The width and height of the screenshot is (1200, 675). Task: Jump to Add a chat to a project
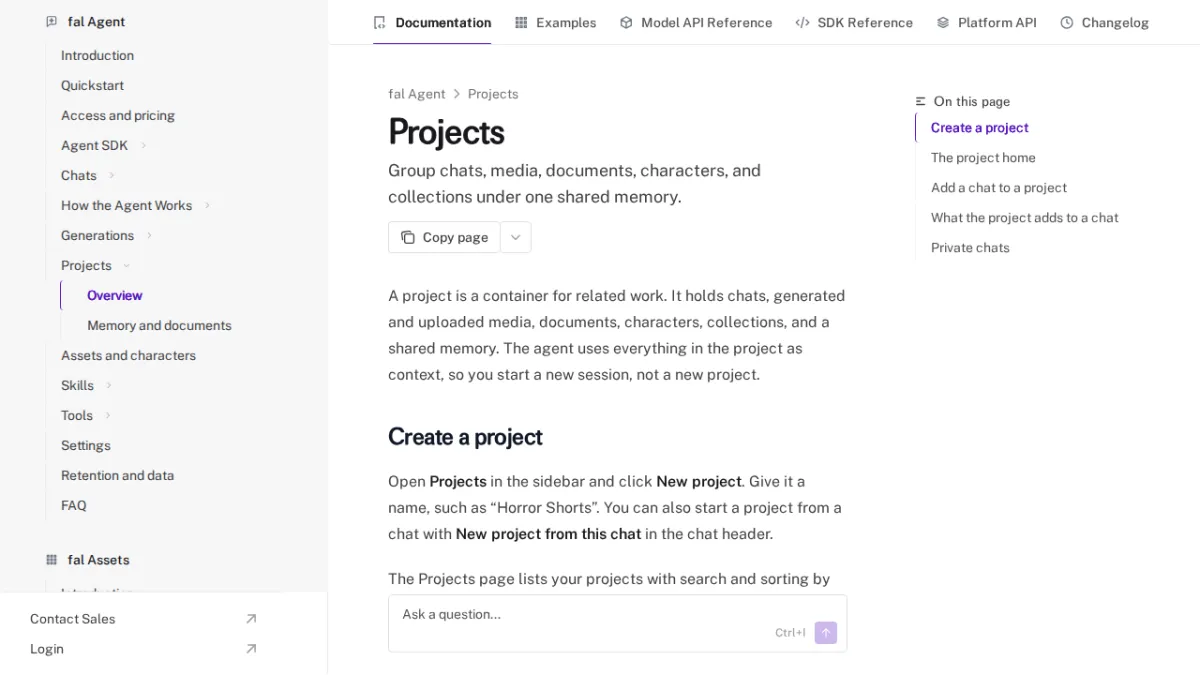tap(999, 187)
